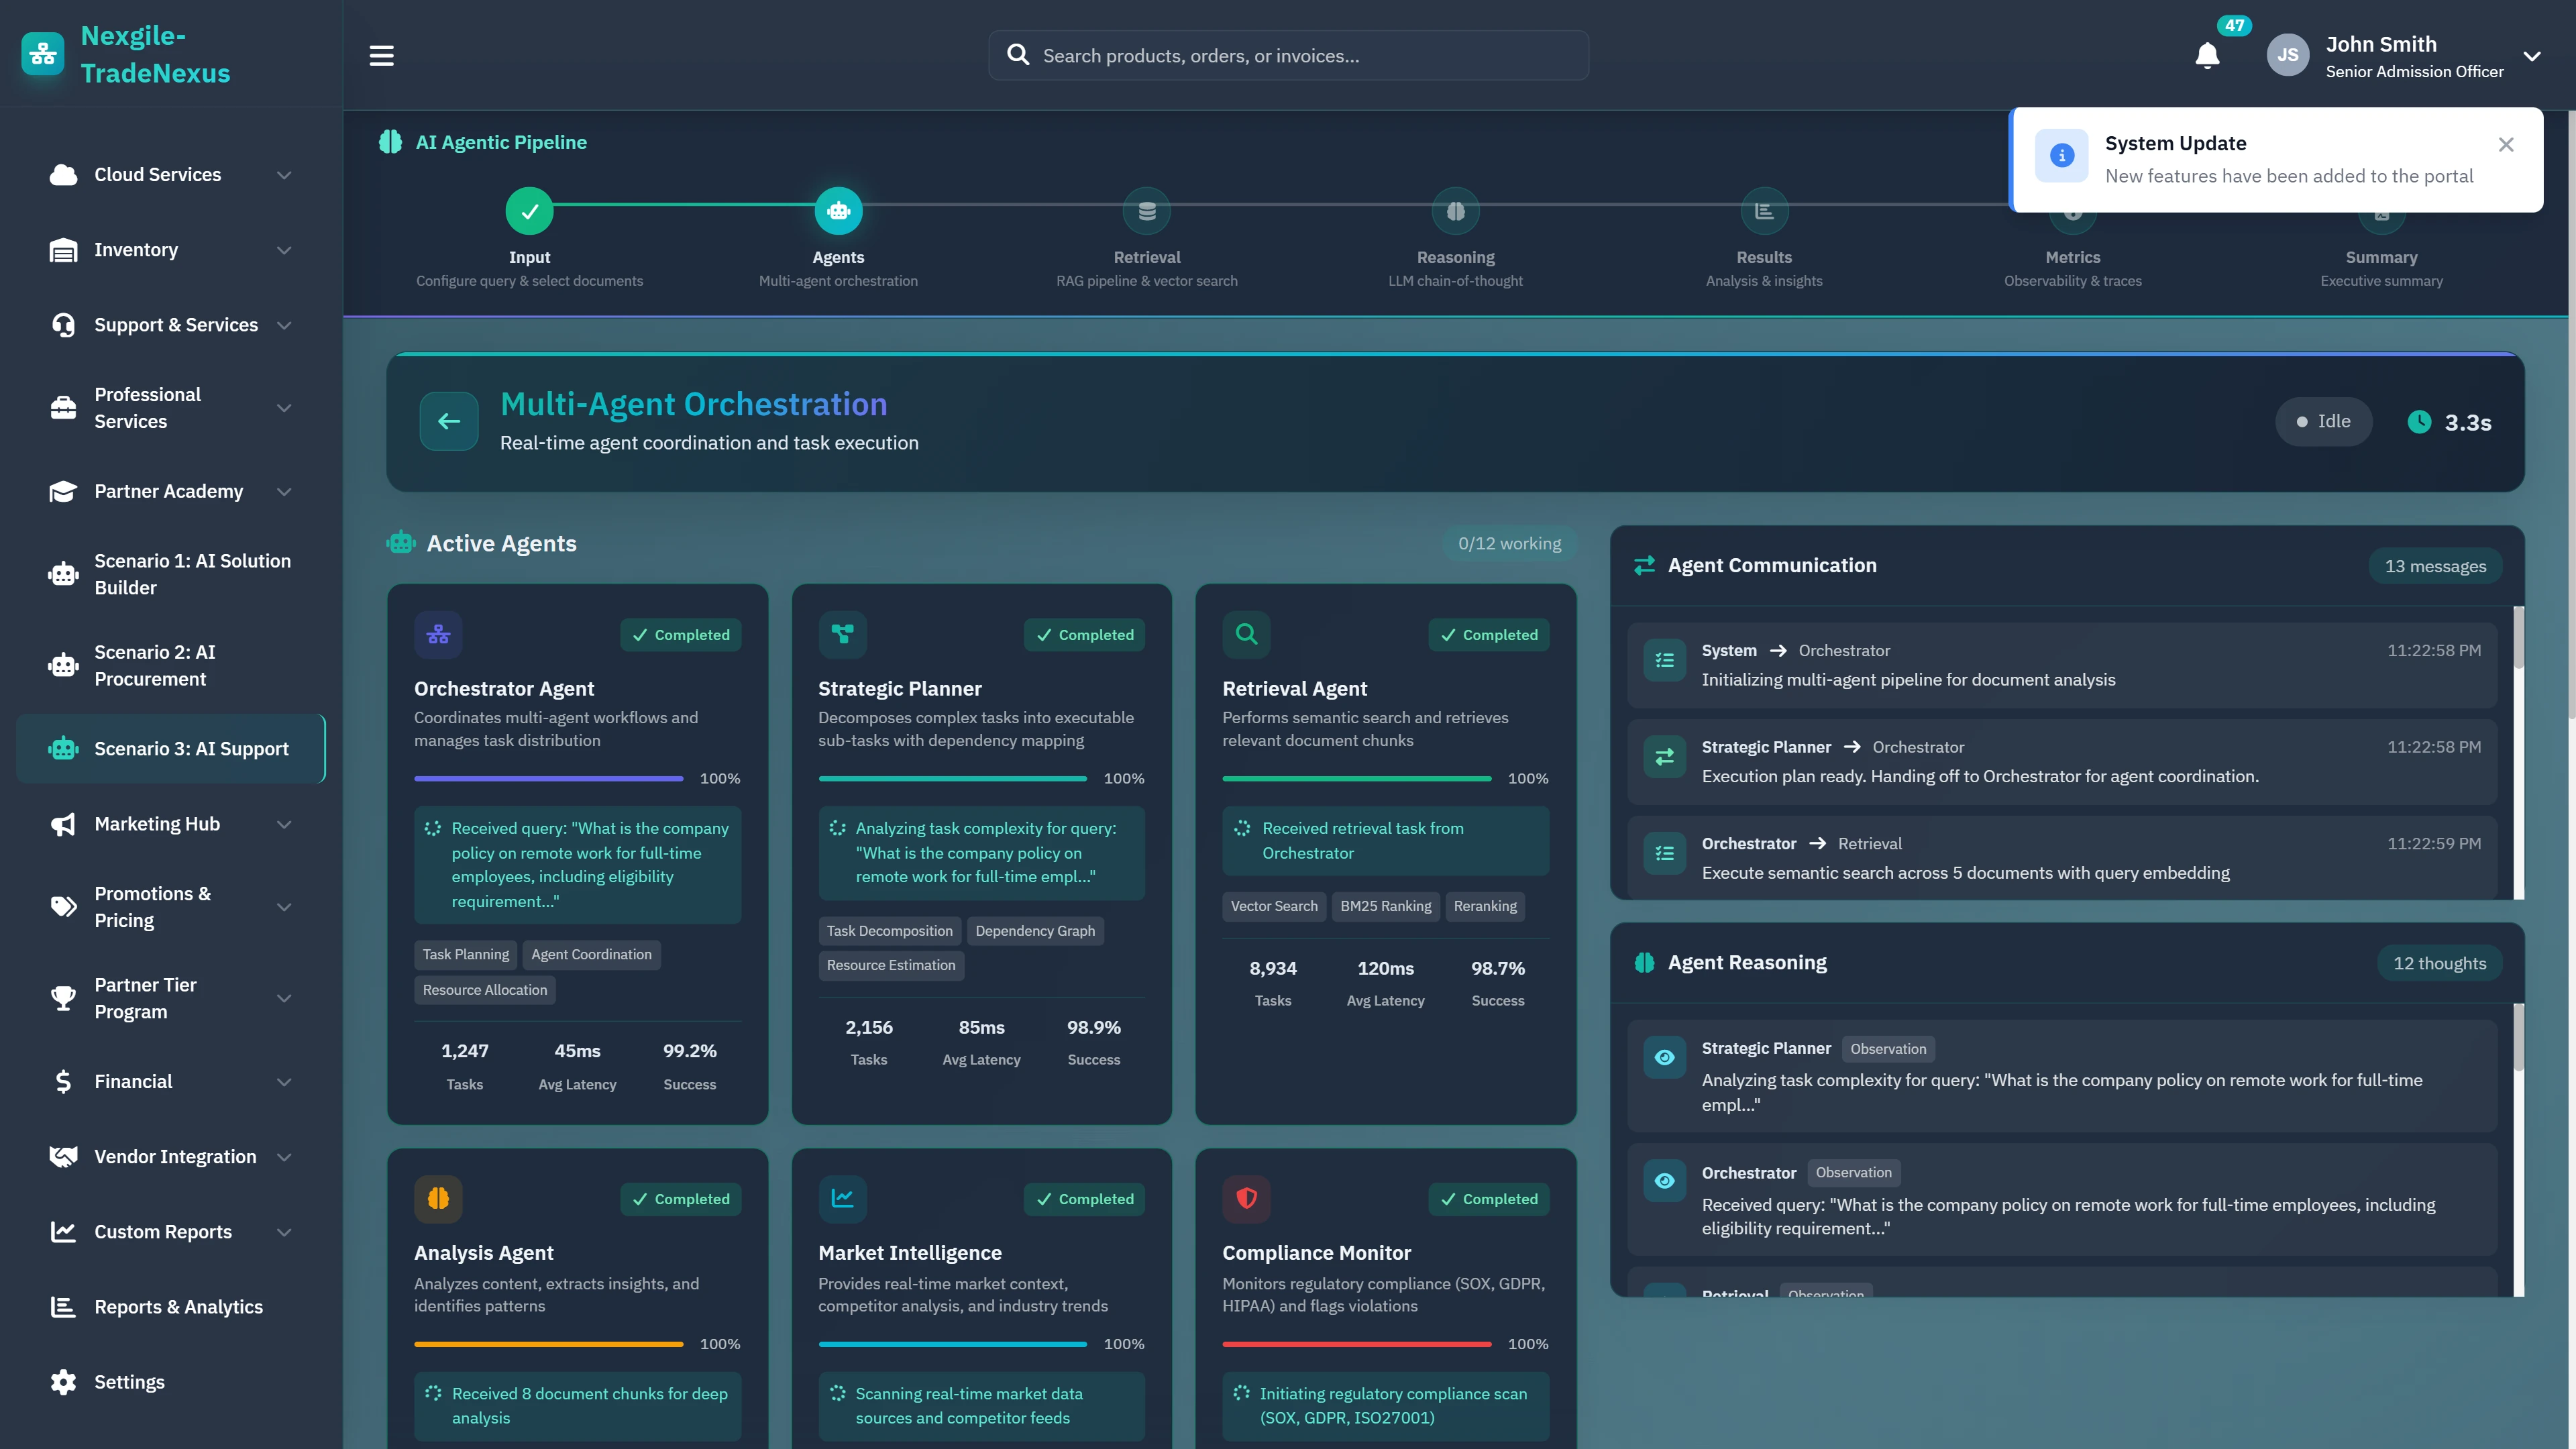Image resolution: width=2576 pixels, height=1449 pixels.
Task: Click the back arrow on Multi-Agent Orchestration
Action: [x=448, y=421]
